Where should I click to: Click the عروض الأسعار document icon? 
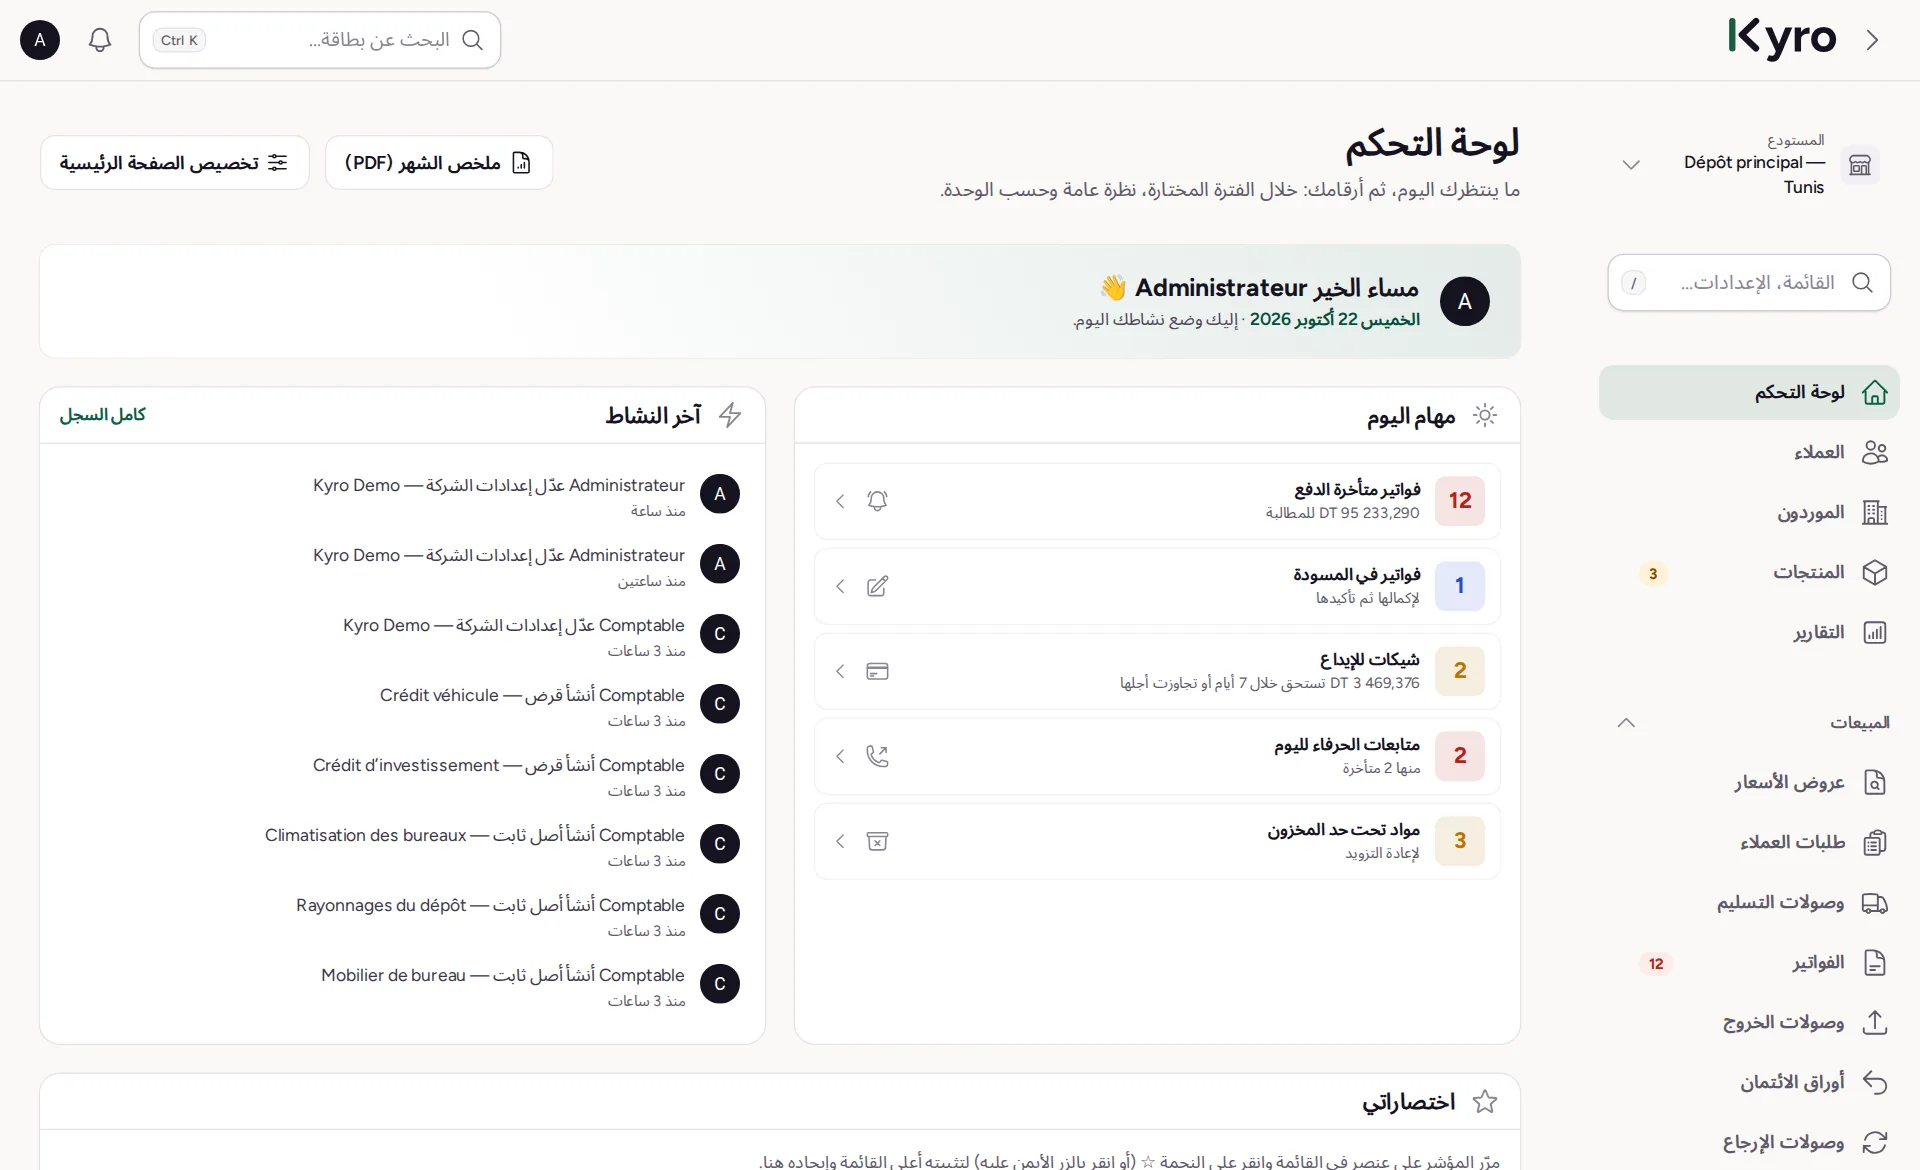point(1875,782)
